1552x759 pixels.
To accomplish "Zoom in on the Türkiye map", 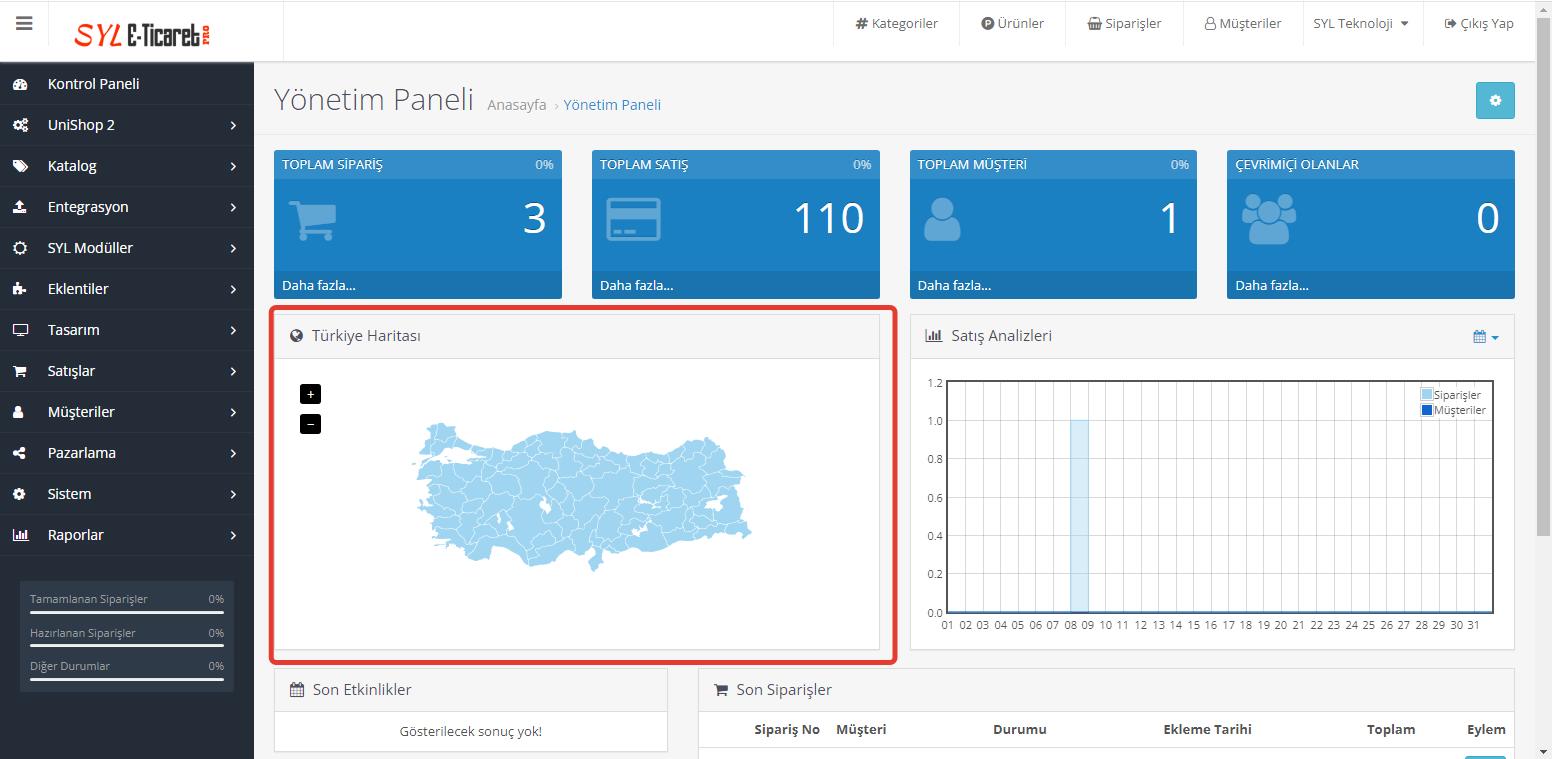I will click(310, 394).
